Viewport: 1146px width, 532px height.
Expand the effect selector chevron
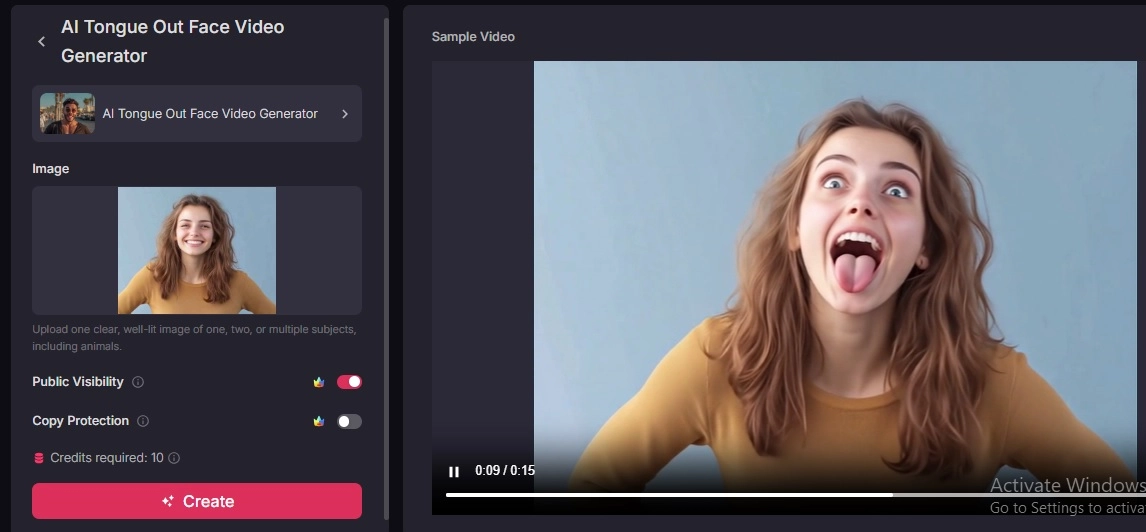pyautogui.click(x=345, y=114)
